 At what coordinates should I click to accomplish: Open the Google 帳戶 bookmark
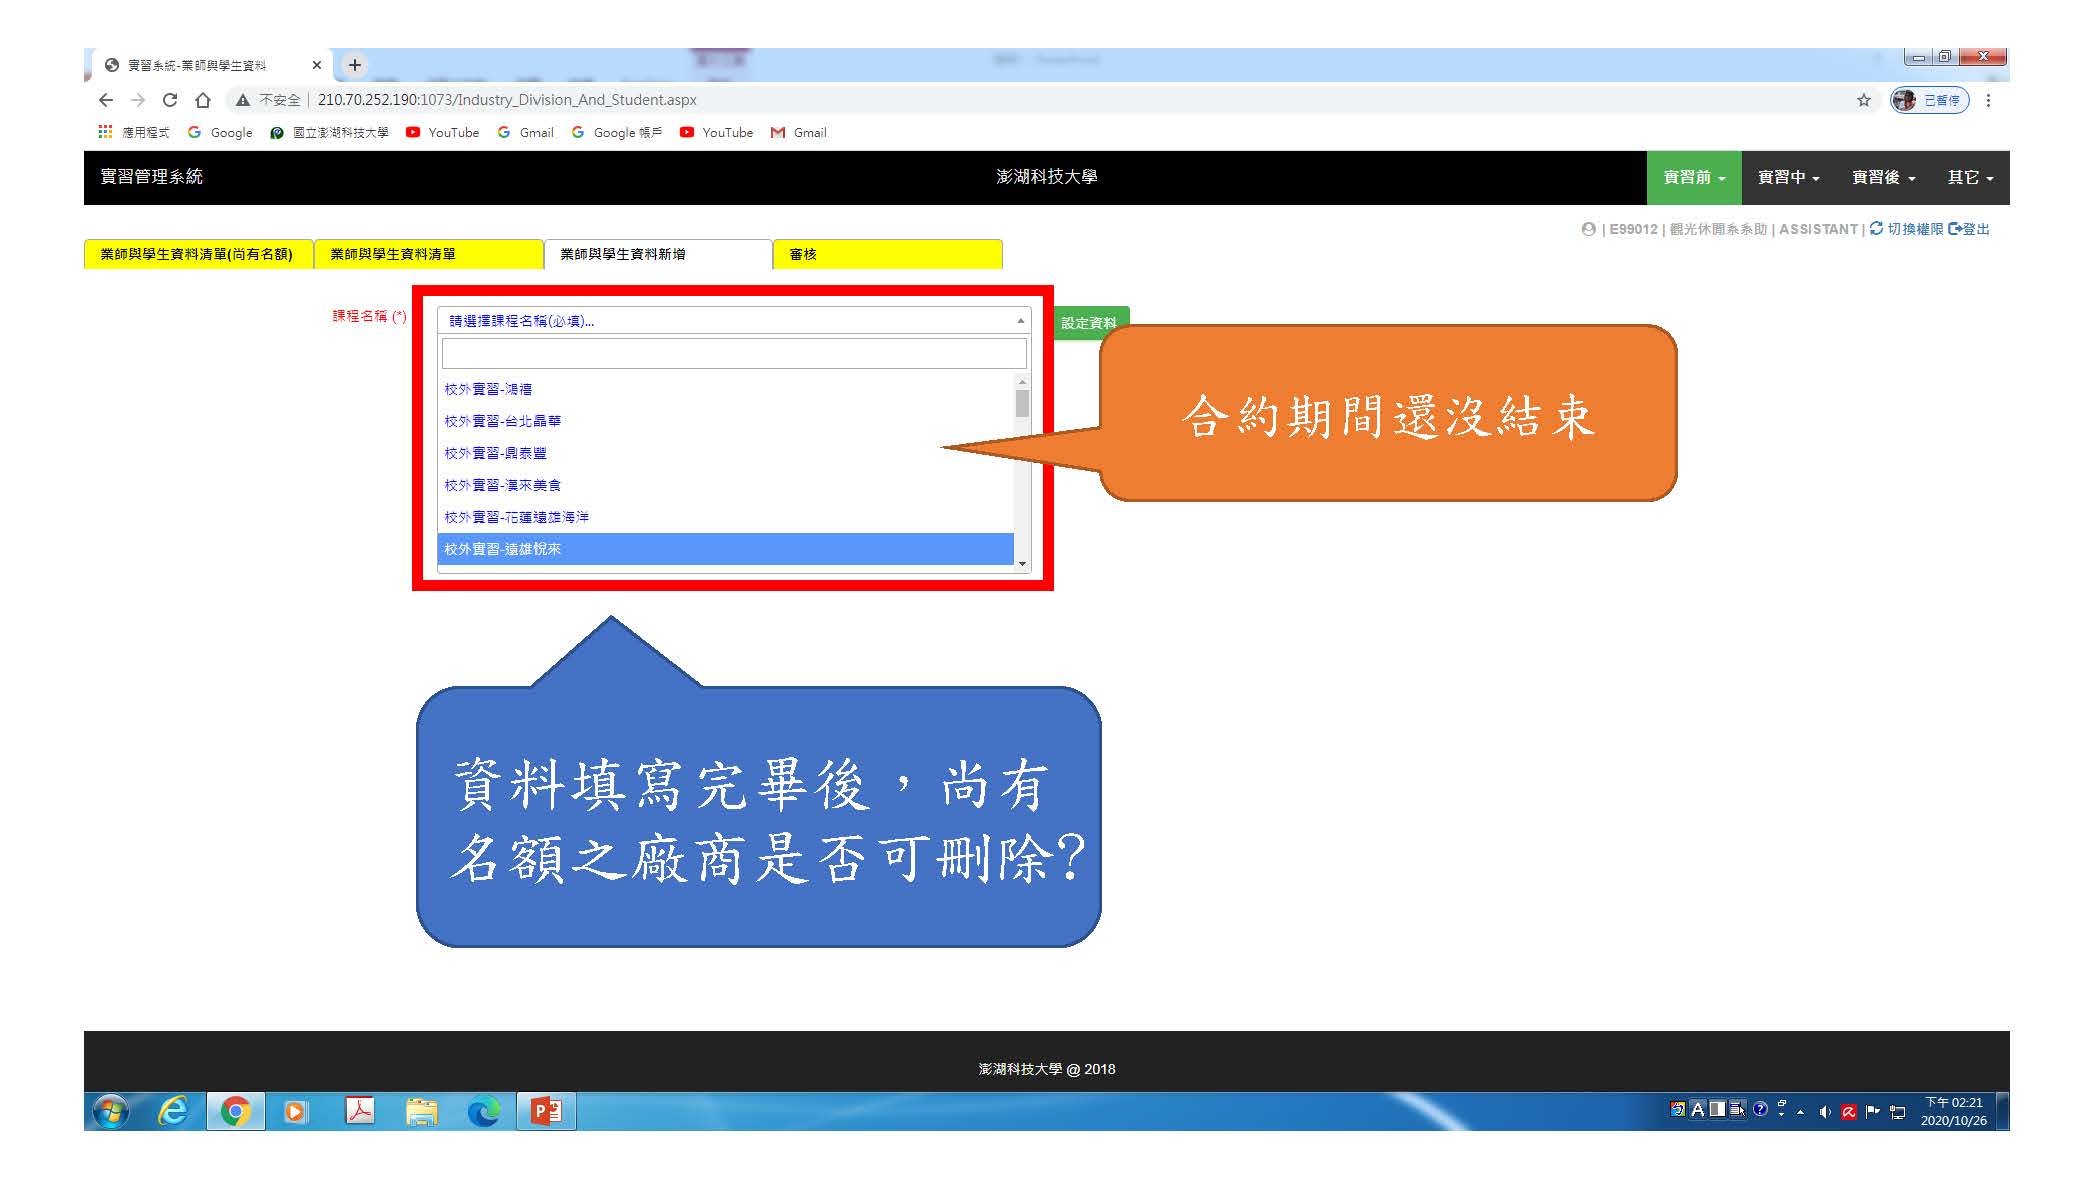pyautogui.click(x=616, y=132)
